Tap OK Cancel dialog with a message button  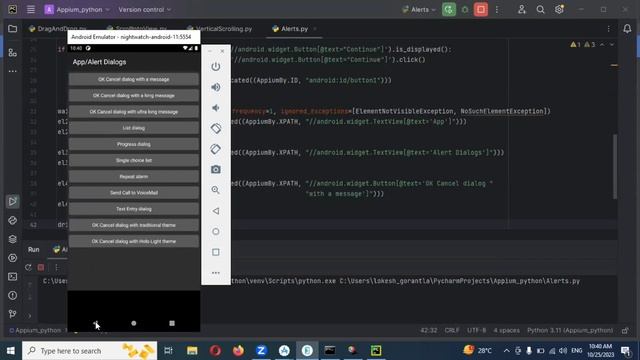[x=133, y=79]
